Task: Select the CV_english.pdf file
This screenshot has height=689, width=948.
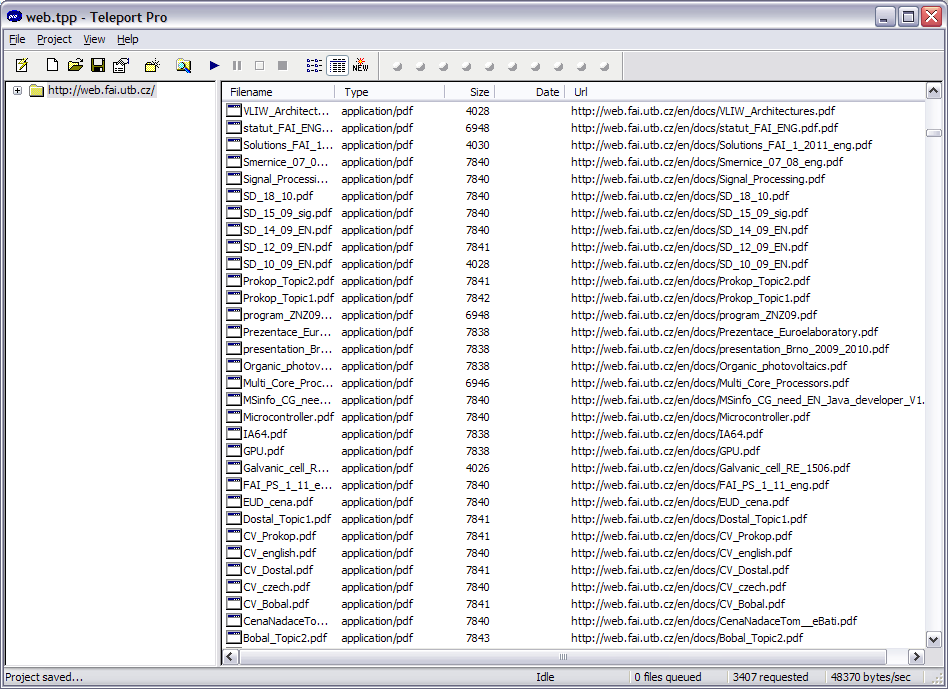Action: point(279,552)
